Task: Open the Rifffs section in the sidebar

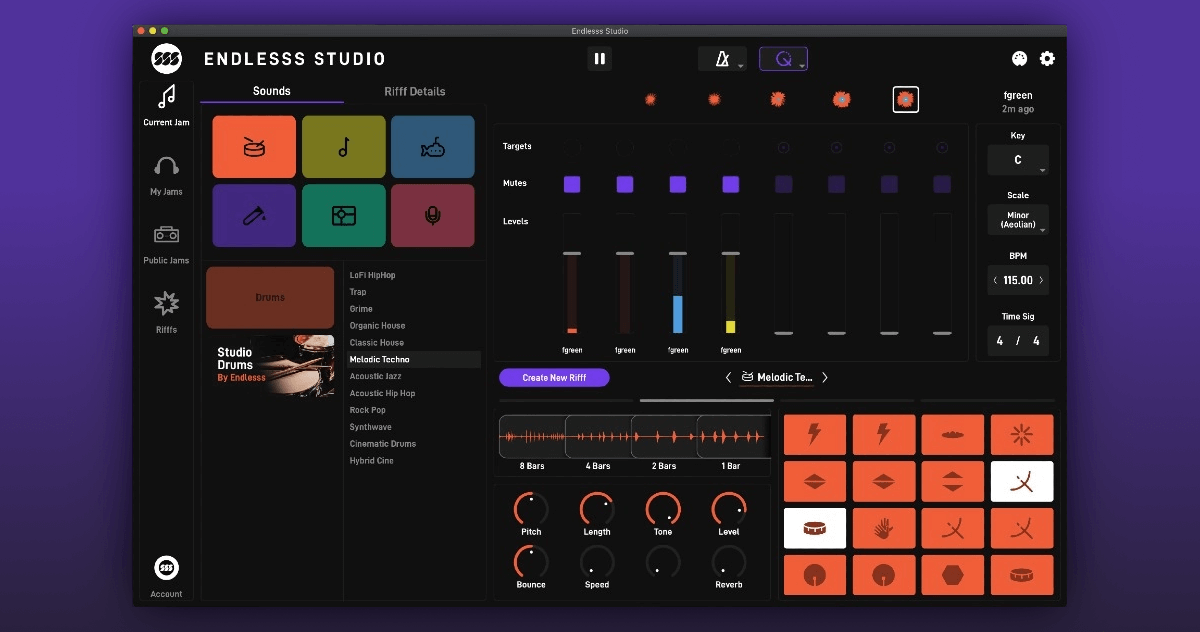Action: (166, 312)
